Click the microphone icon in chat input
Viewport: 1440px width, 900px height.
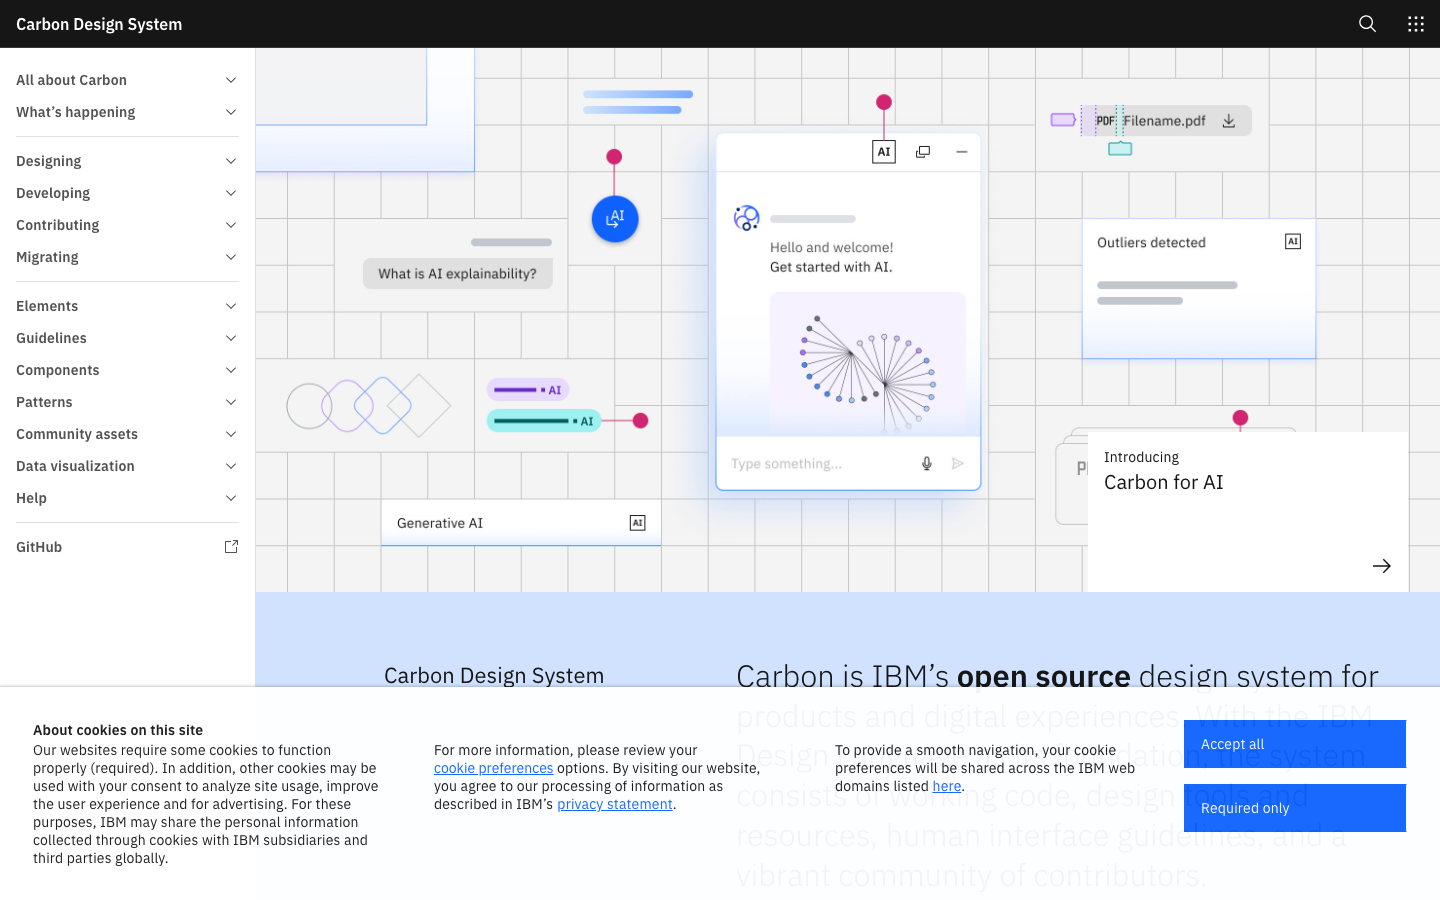927,463
